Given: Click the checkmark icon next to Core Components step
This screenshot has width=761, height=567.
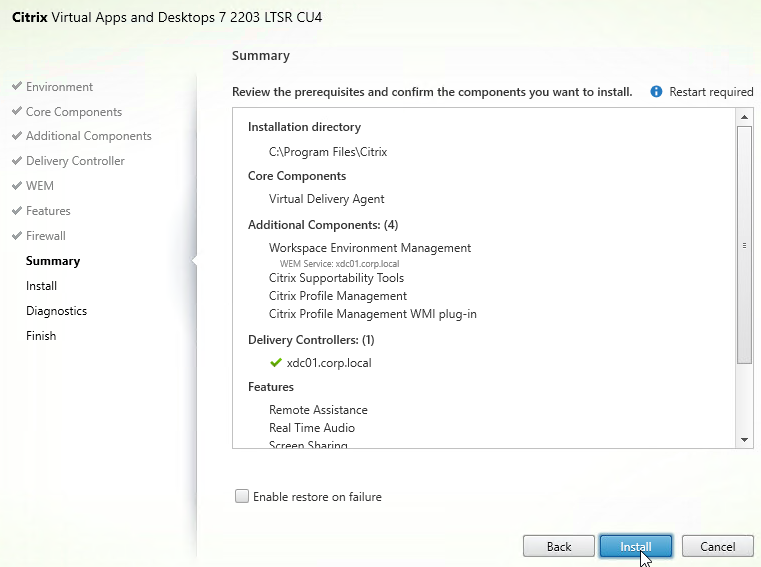Looking at the screenshot, I should pos(17,111).
